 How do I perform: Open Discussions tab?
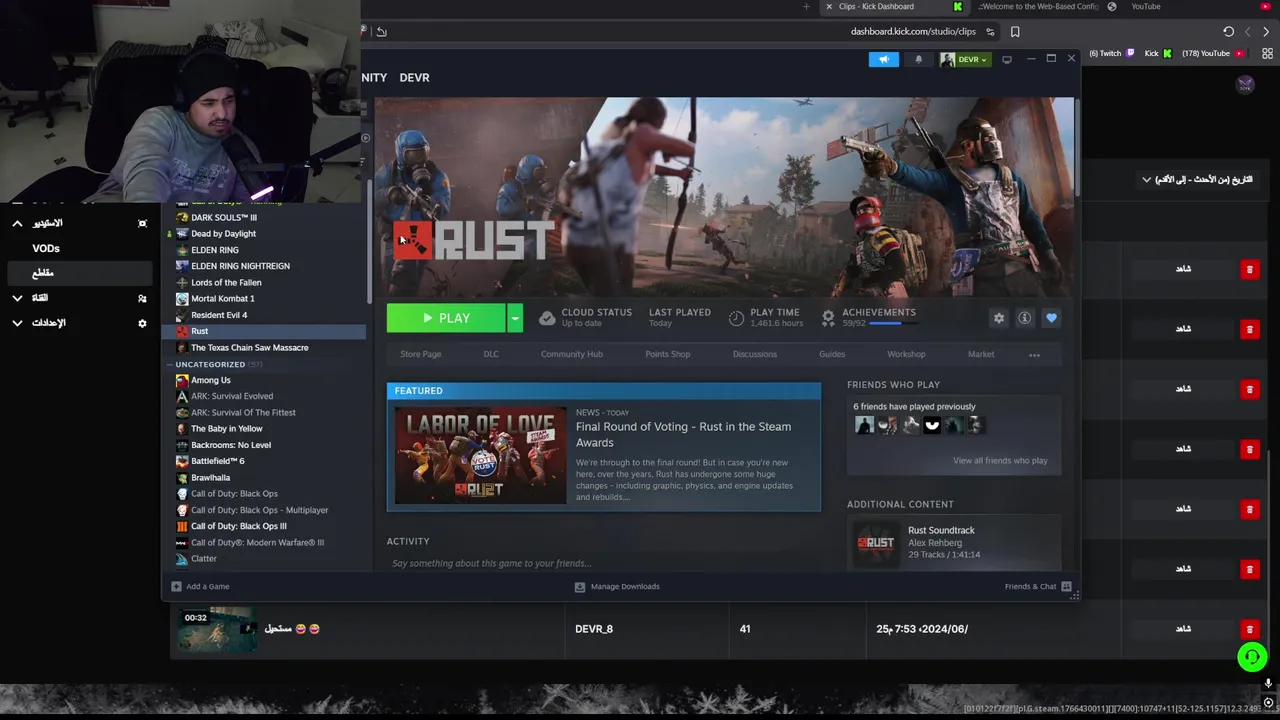point(754,354)
